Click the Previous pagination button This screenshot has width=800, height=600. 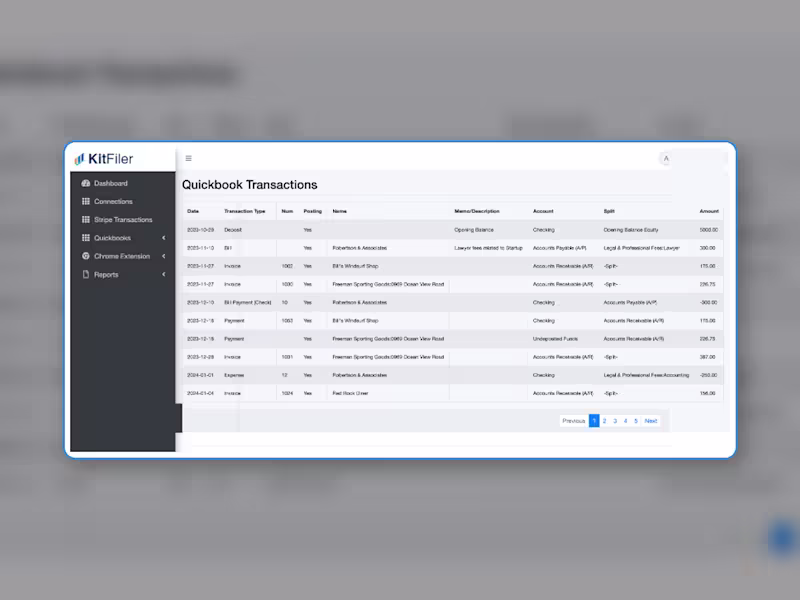point(575,421)
